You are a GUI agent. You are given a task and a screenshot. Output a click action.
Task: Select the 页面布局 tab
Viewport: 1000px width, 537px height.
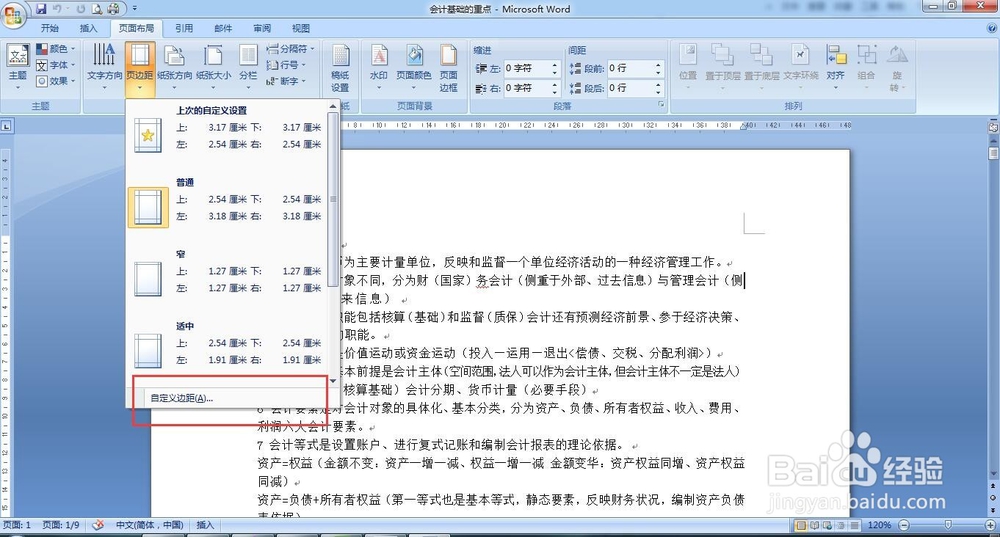136,28
